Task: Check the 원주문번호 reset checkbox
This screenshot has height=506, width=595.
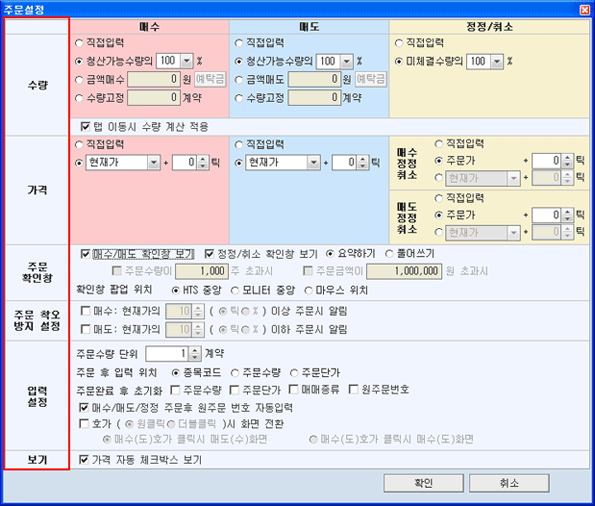Action: [353, 389]
